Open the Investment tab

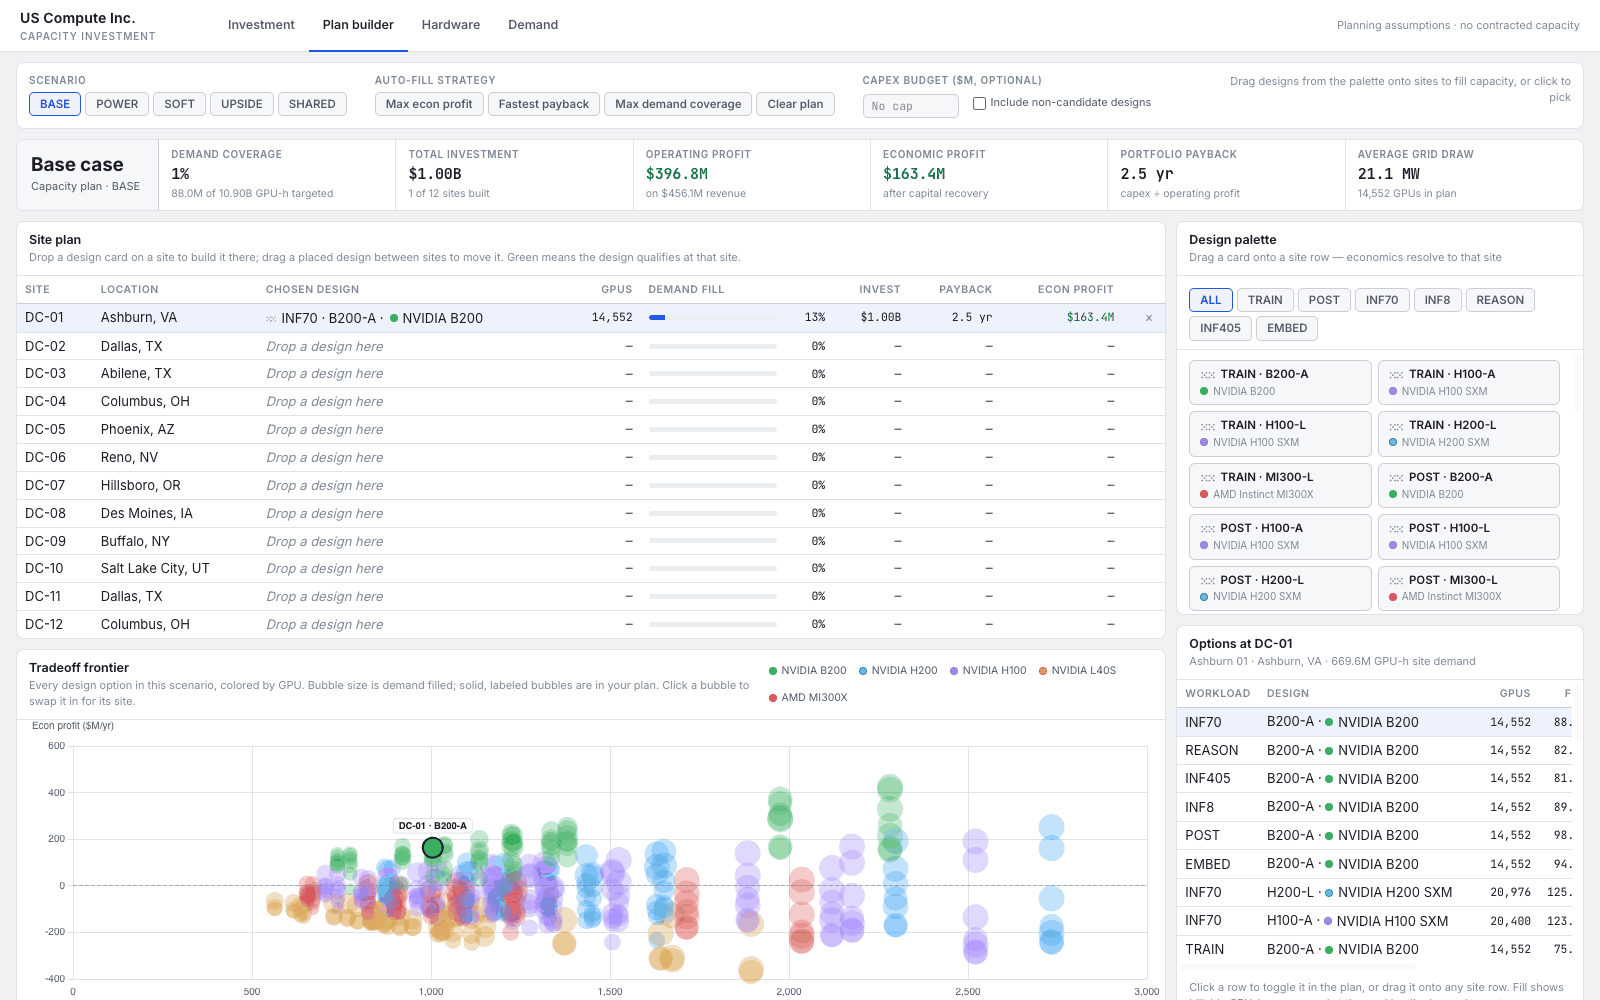(x=261, y=25)
